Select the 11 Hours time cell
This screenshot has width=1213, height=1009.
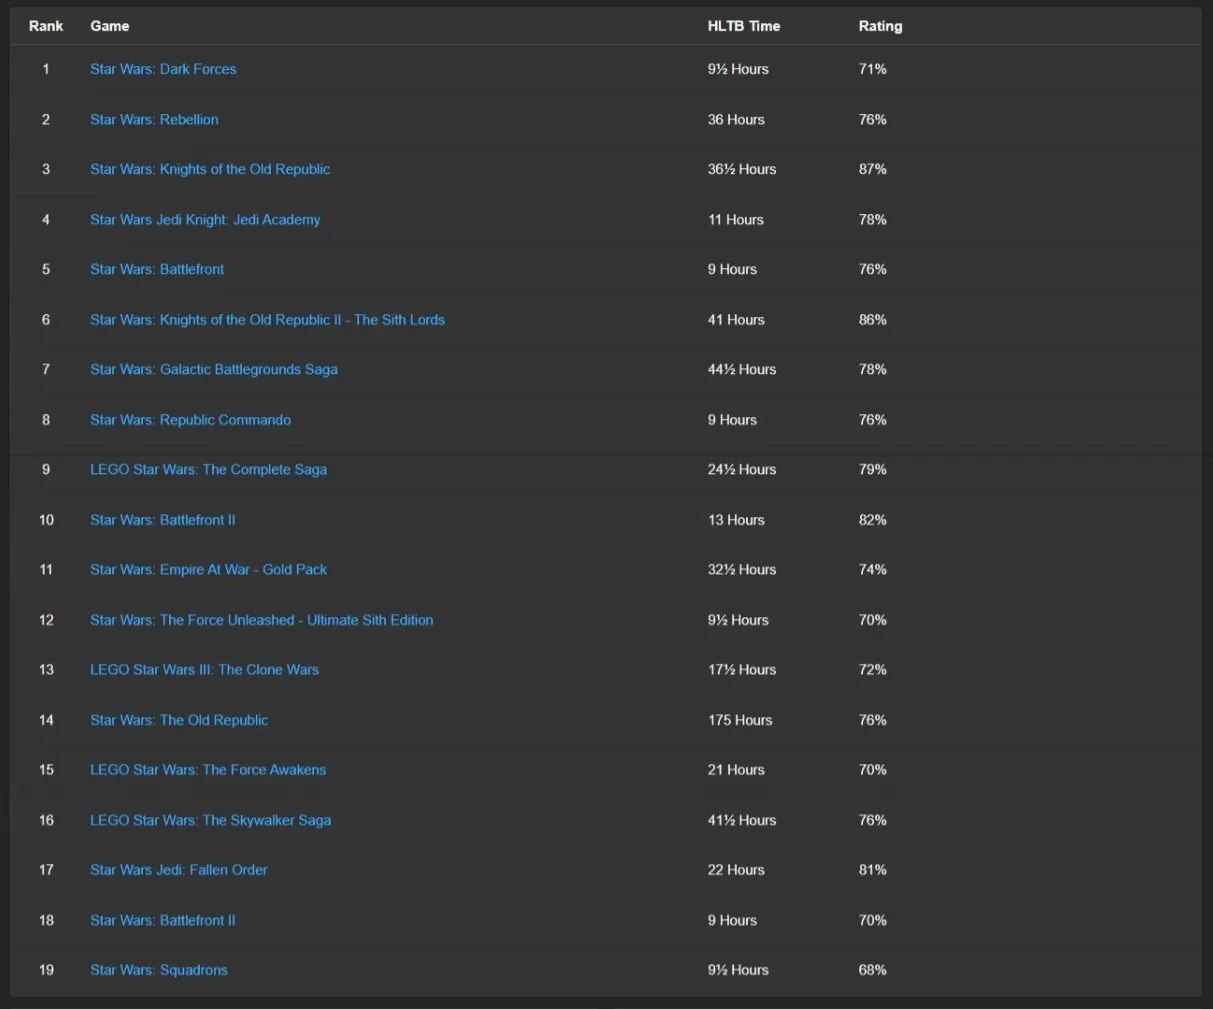pos(736,219)
